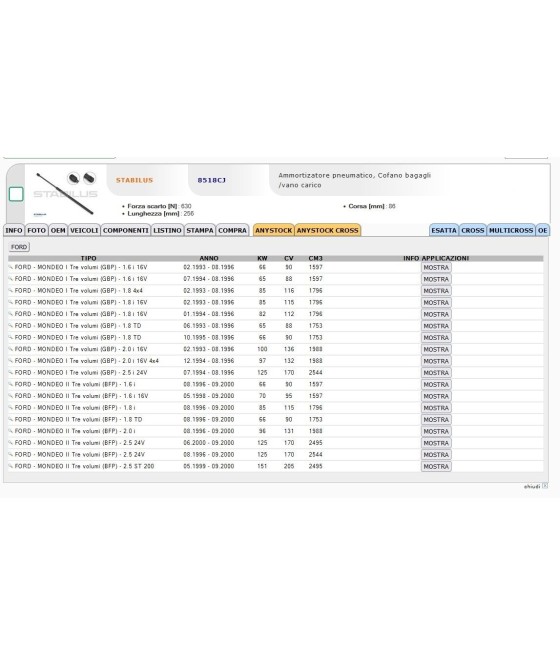This screenshot has height=655, width=560.
Task: Open the COMPONENTI tab
Action: click(126, 230)
